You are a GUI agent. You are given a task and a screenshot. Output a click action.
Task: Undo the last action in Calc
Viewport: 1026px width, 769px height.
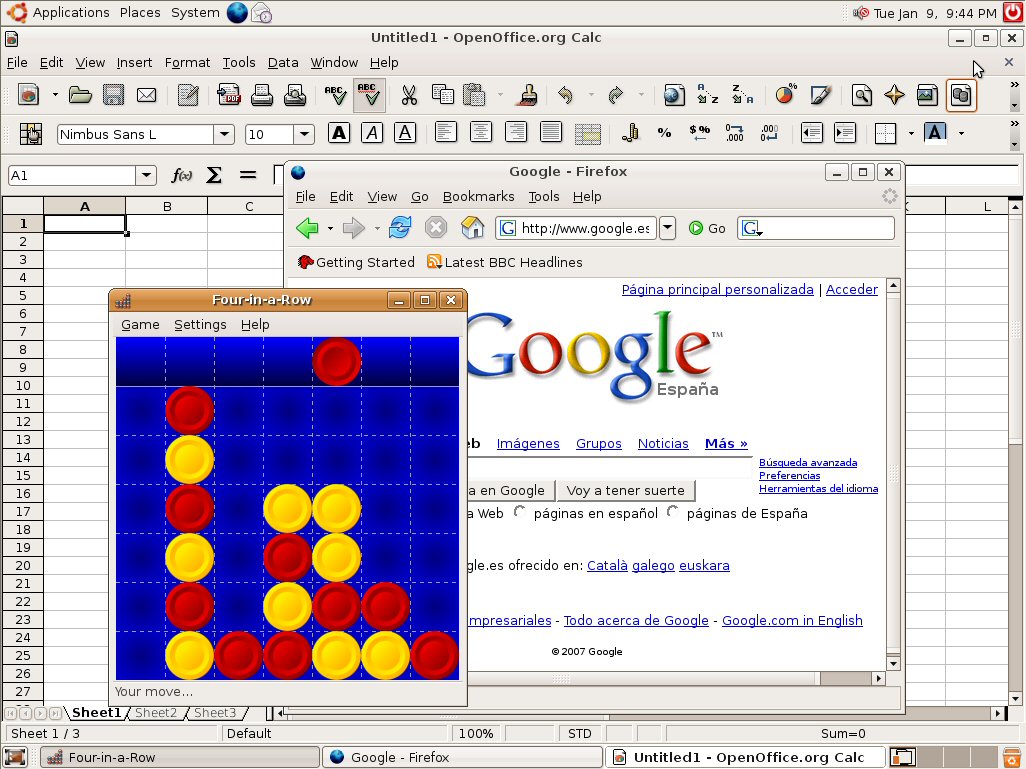[566, 96]
